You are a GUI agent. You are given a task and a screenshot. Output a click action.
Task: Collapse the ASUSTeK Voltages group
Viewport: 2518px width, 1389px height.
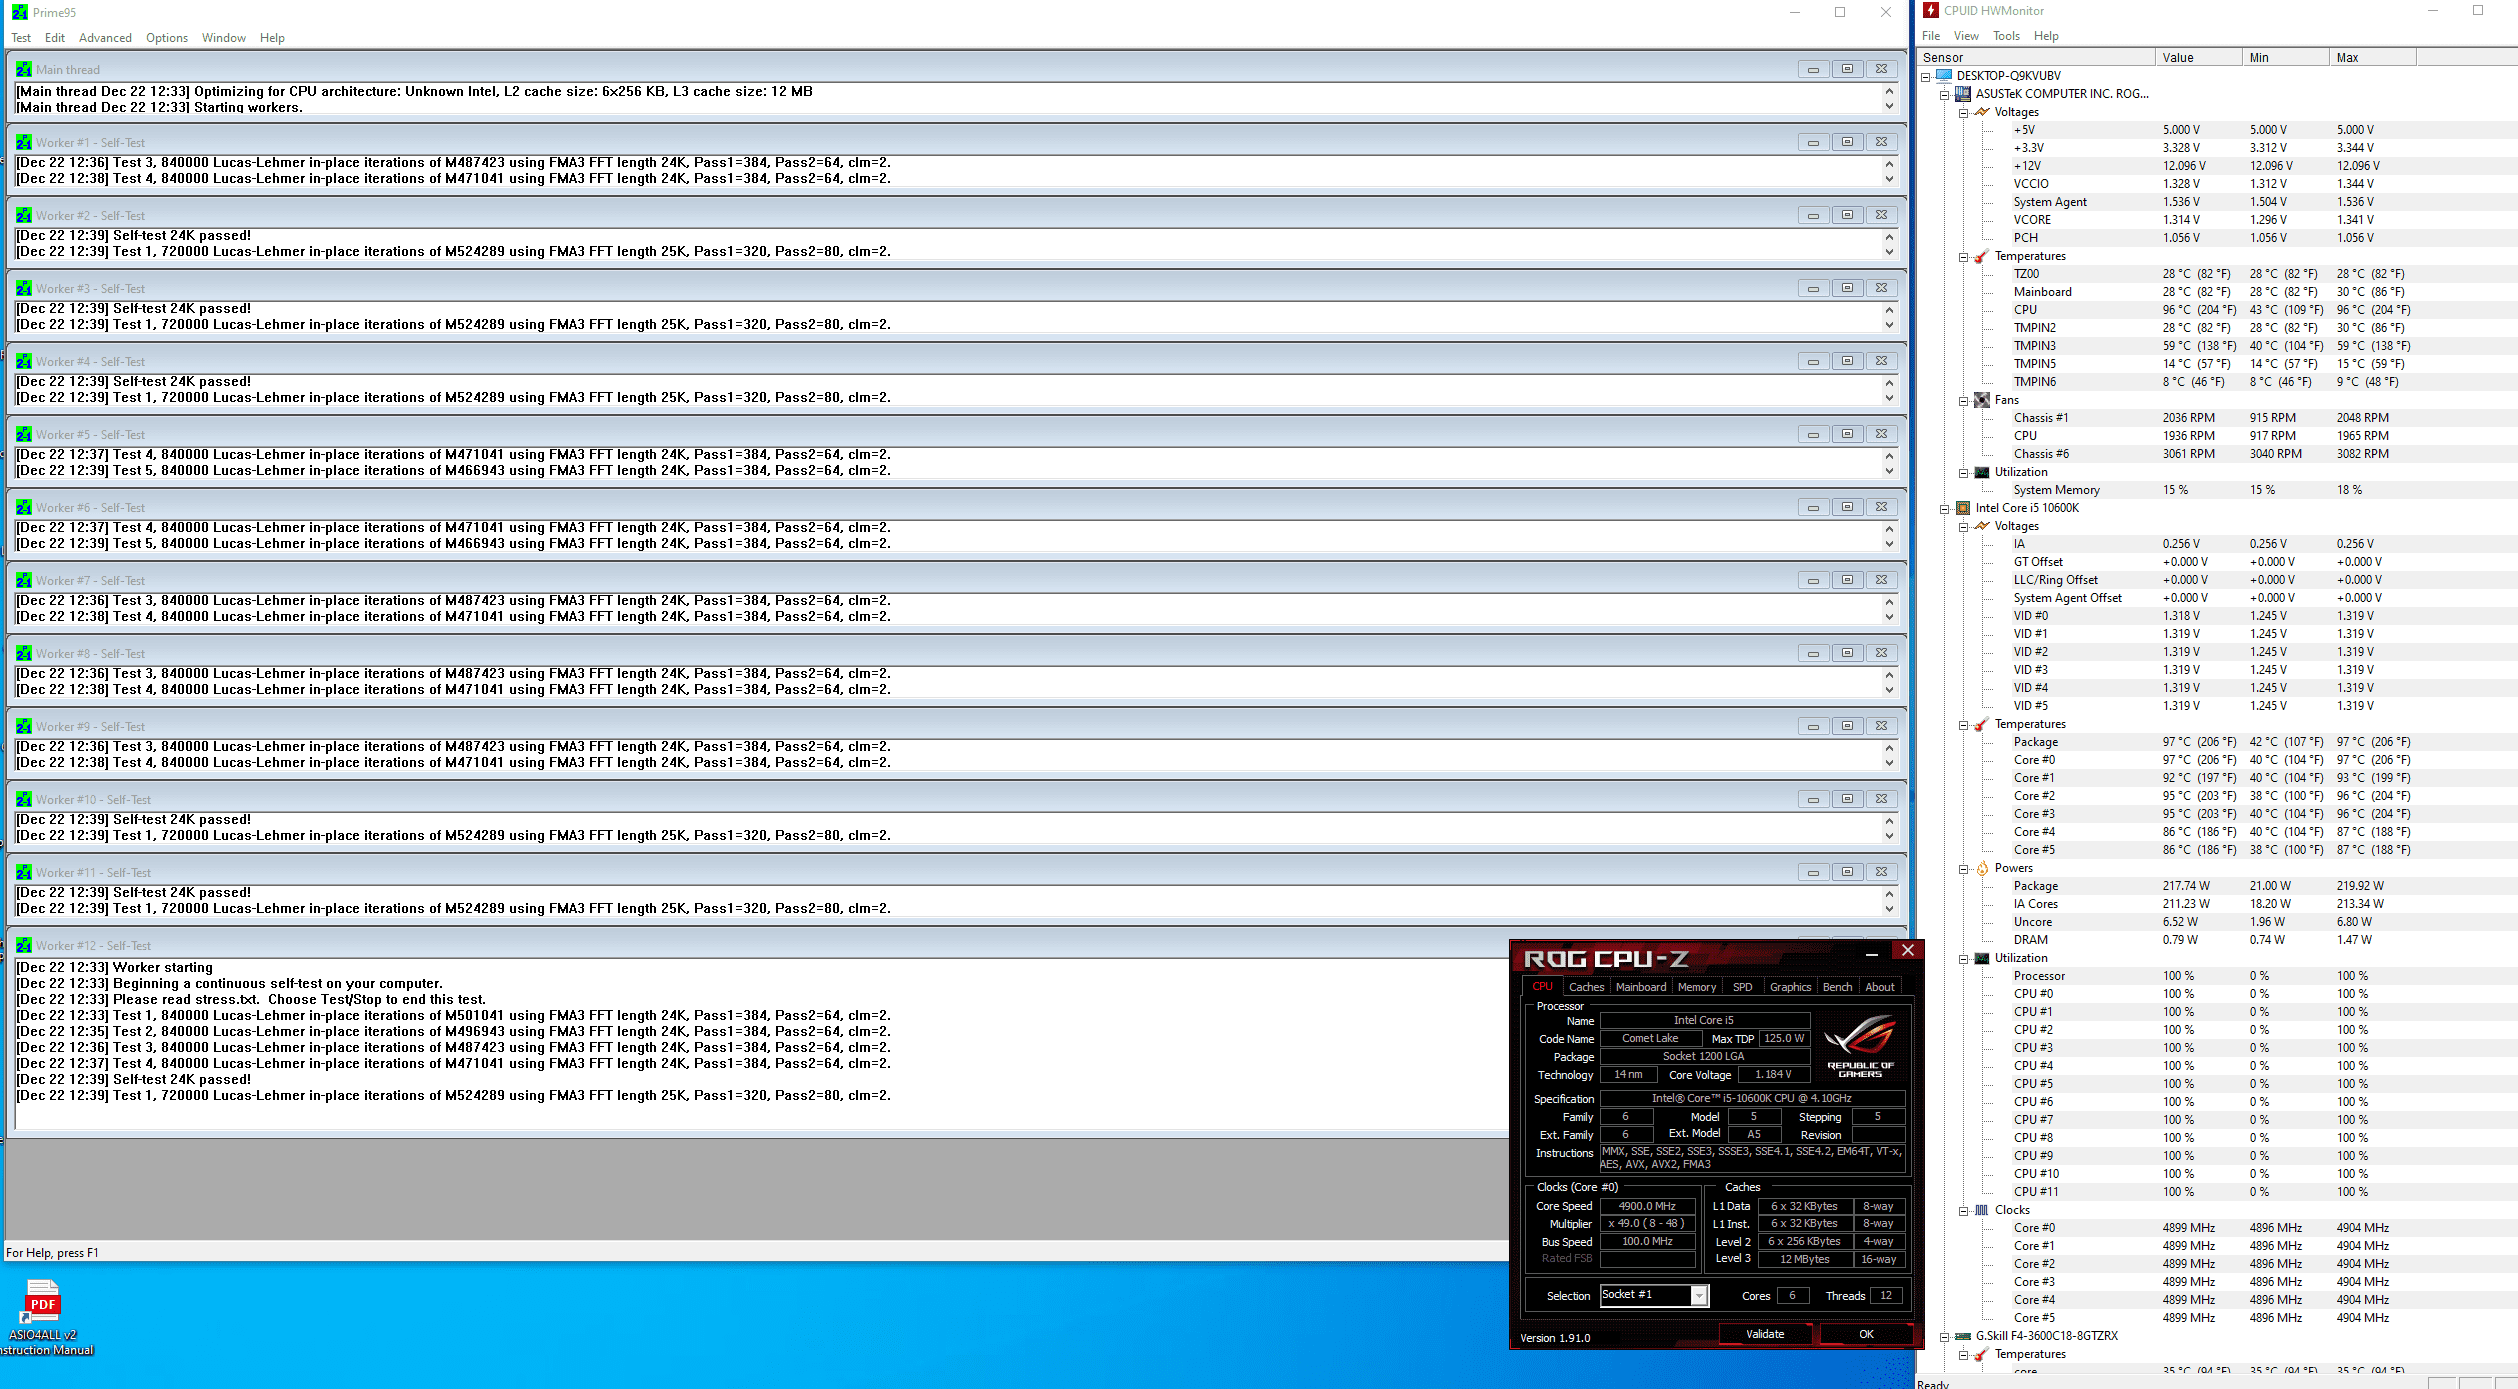pos(1964,112)
